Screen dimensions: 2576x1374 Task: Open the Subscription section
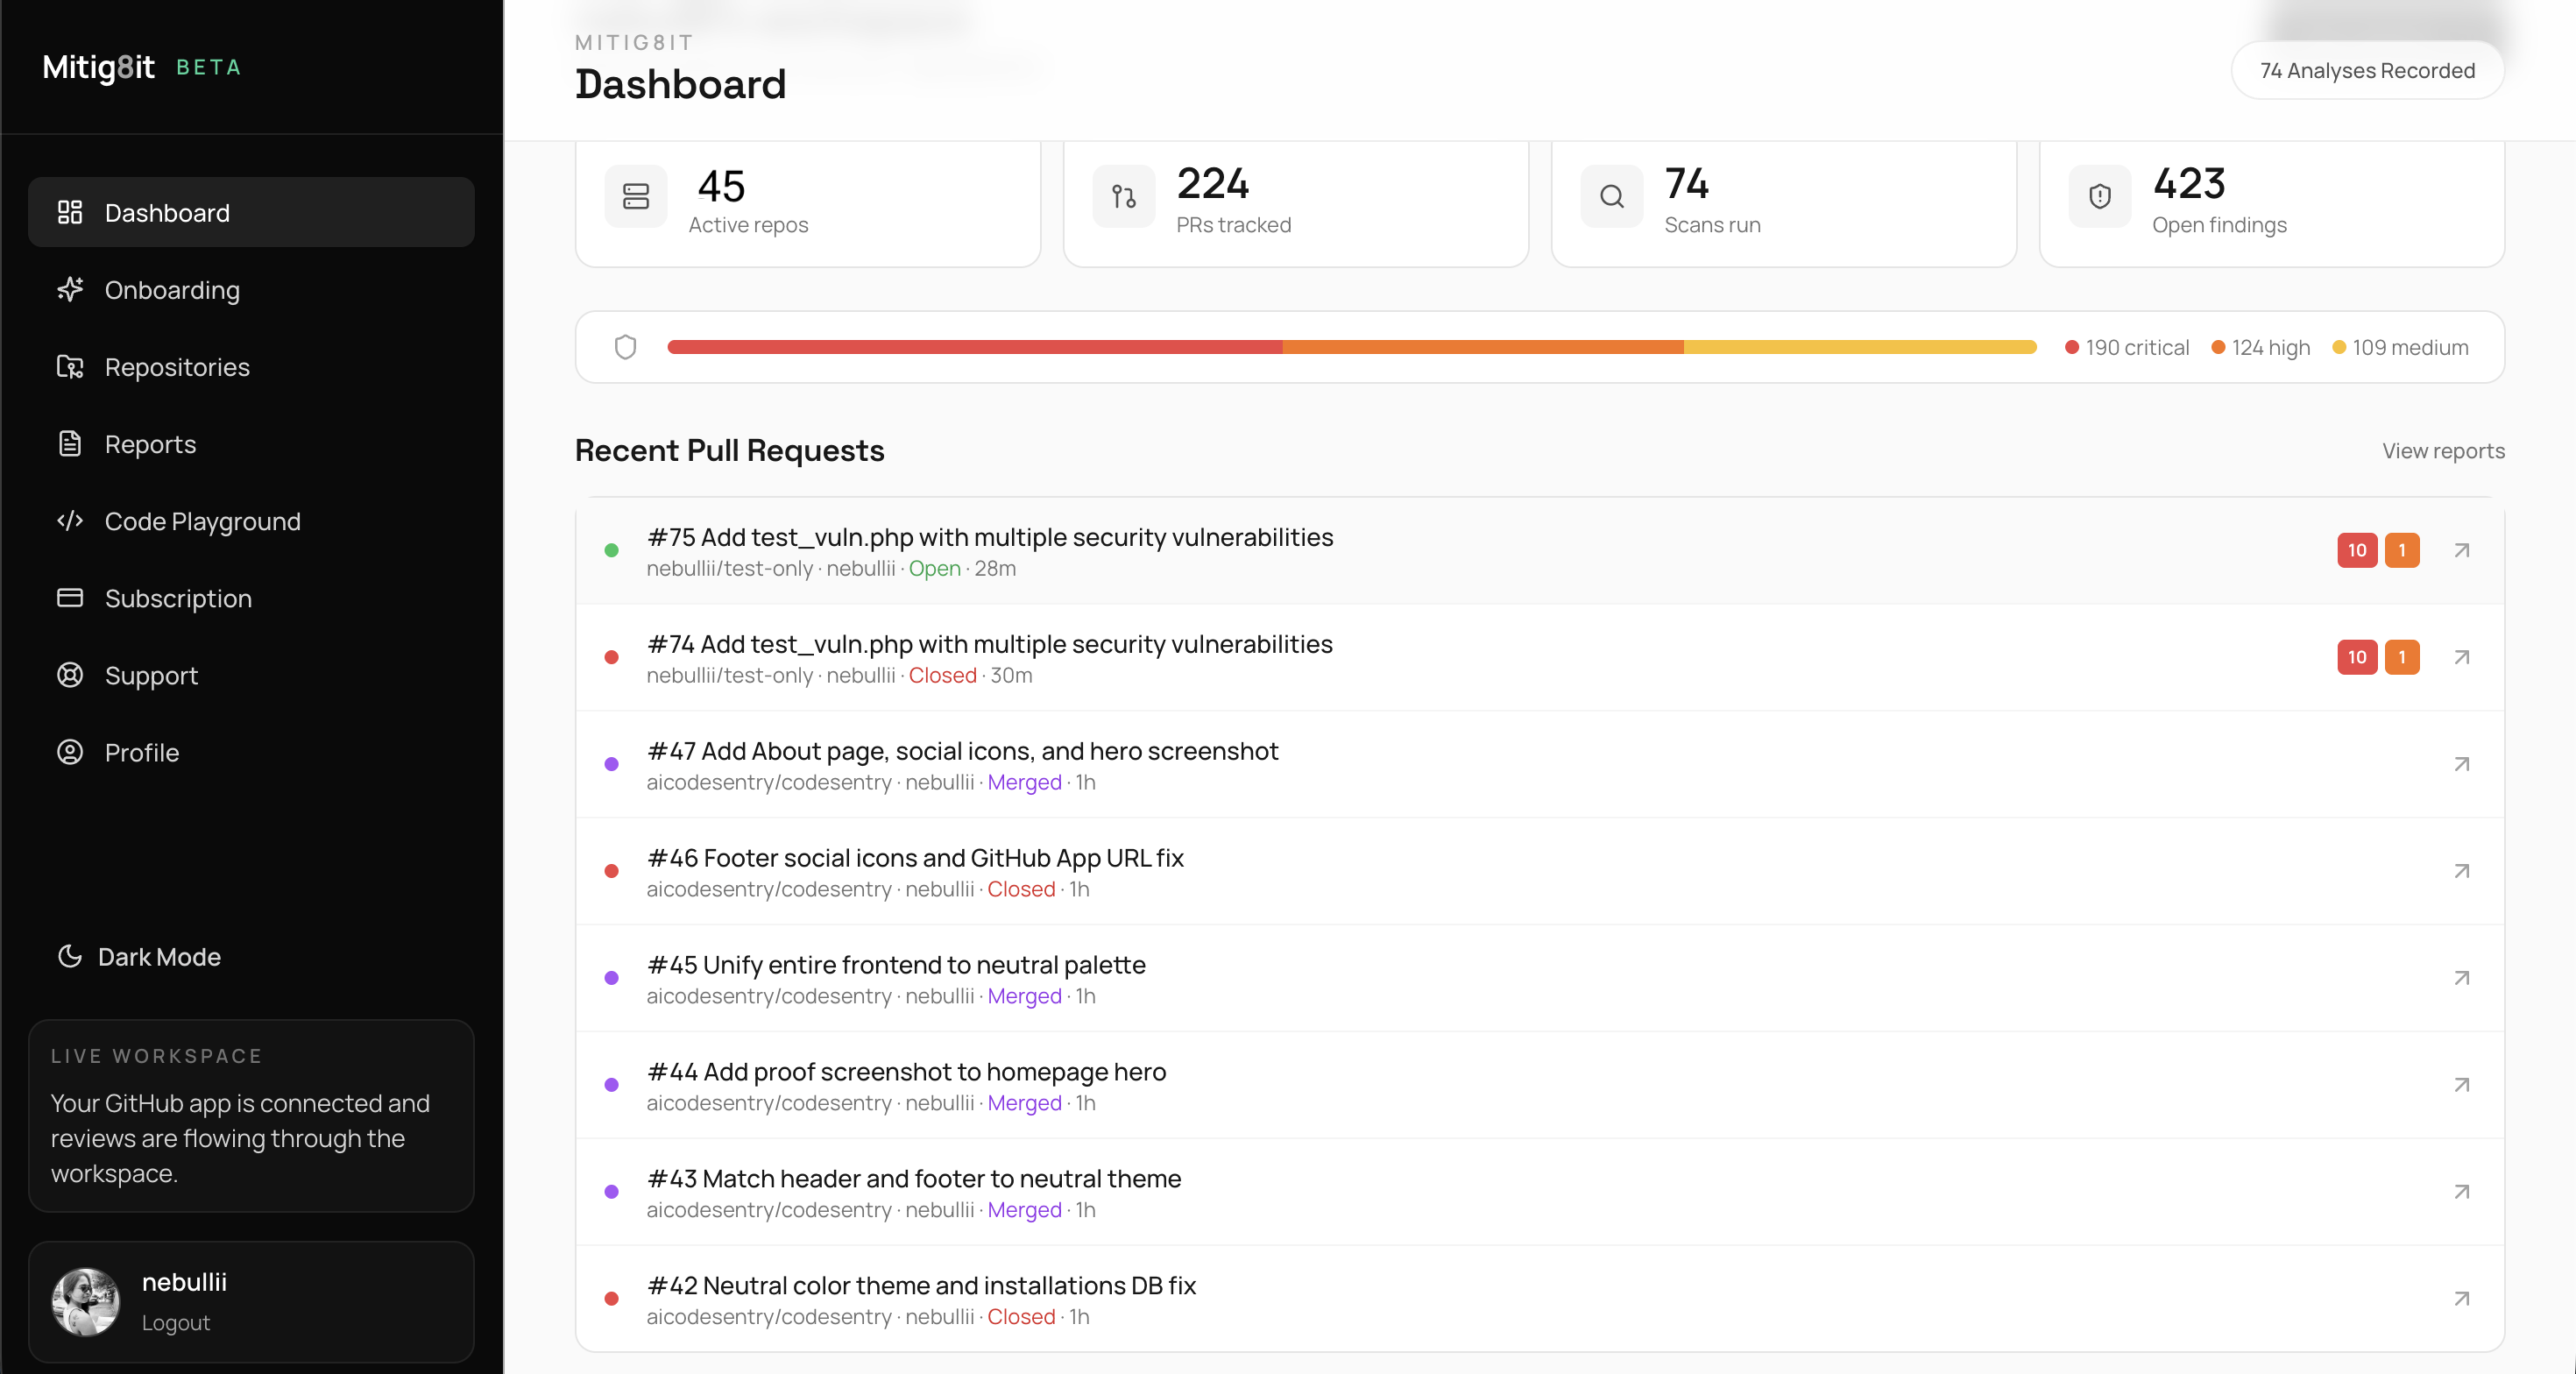[178, 598]
